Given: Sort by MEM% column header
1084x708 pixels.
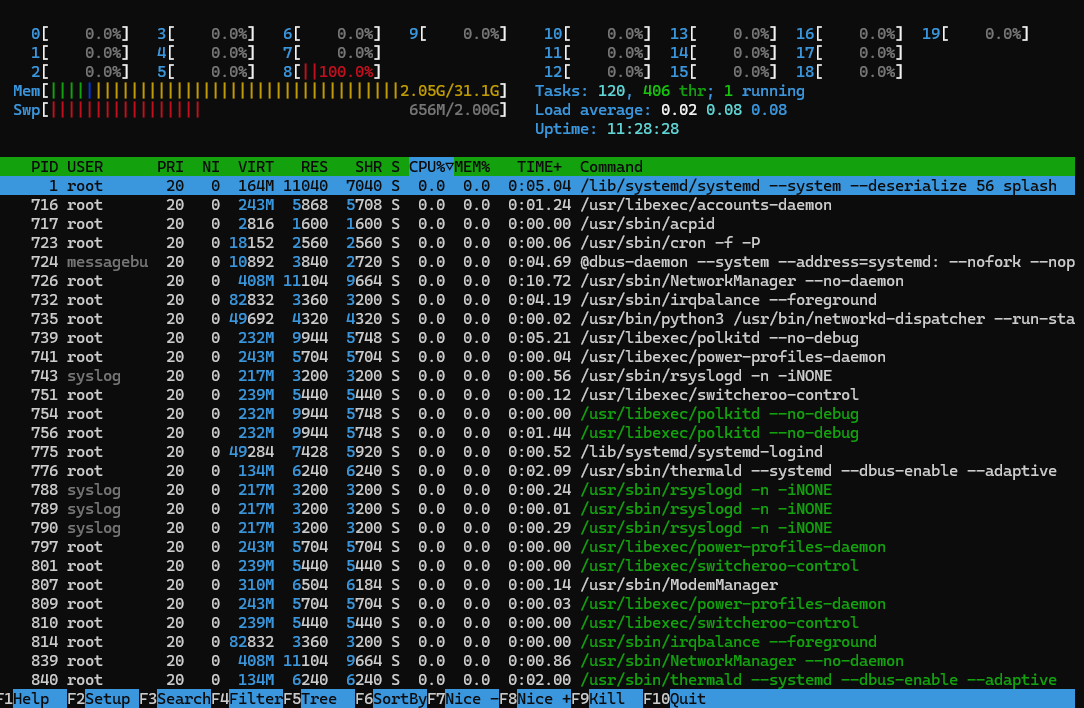Looking at the screenshot, I should [x=472, y=167].
